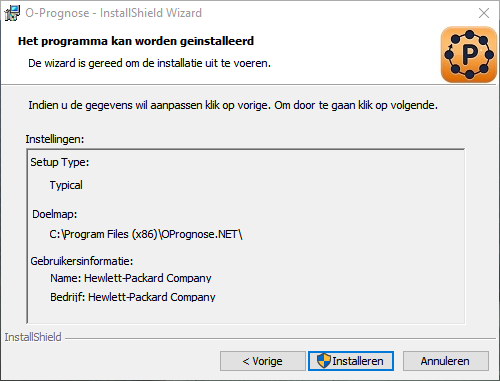Viewport: 500px width, 381px height.
Task: Click the 'De wizard is gereed' subtitle text
Action: 149,63
